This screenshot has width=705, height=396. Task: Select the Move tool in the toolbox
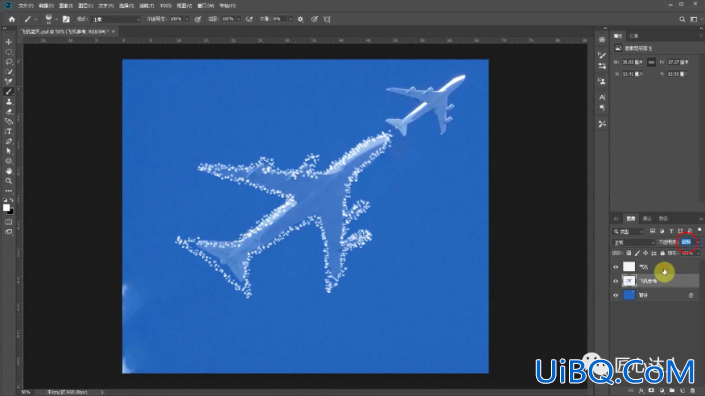tap(9, 42)
